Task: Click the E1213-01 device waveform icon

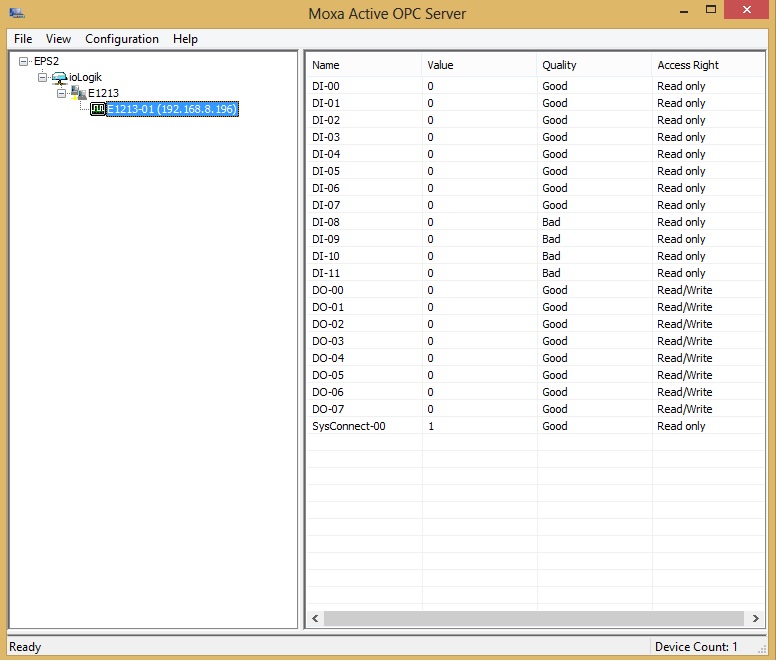Action: click(98, 109)
